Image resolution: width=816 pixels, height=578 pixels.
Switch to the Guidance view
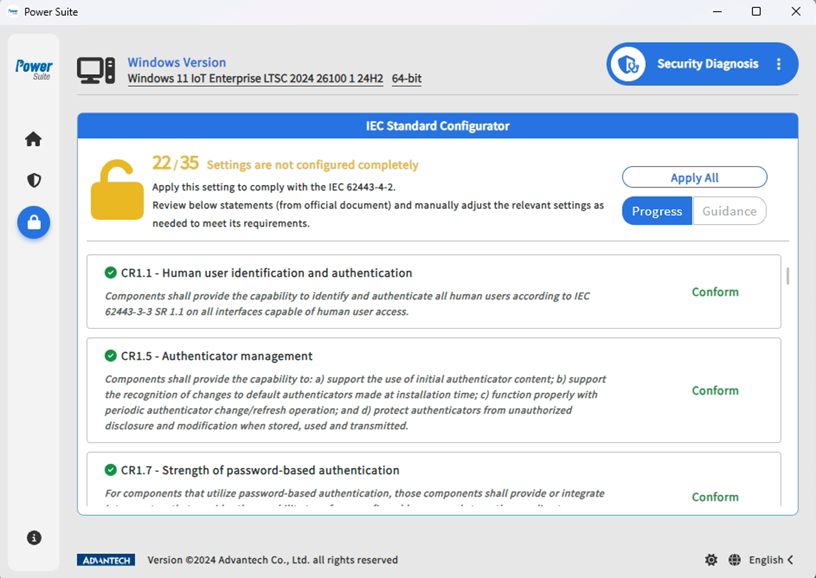coord(729,211)
